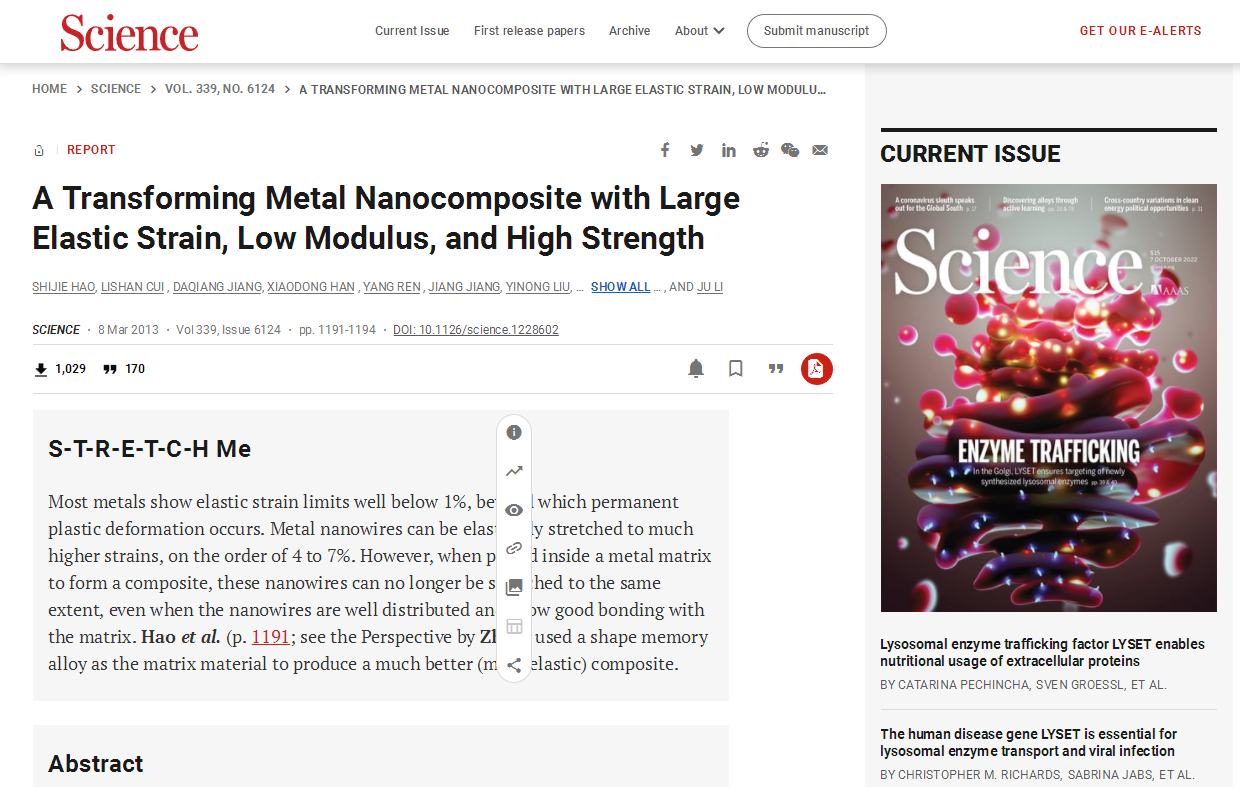The height and width of the screenshot is (787, 1240).
Task: Open the DOI 10.1126/science.1228602 link
Action: coord(475,330)
